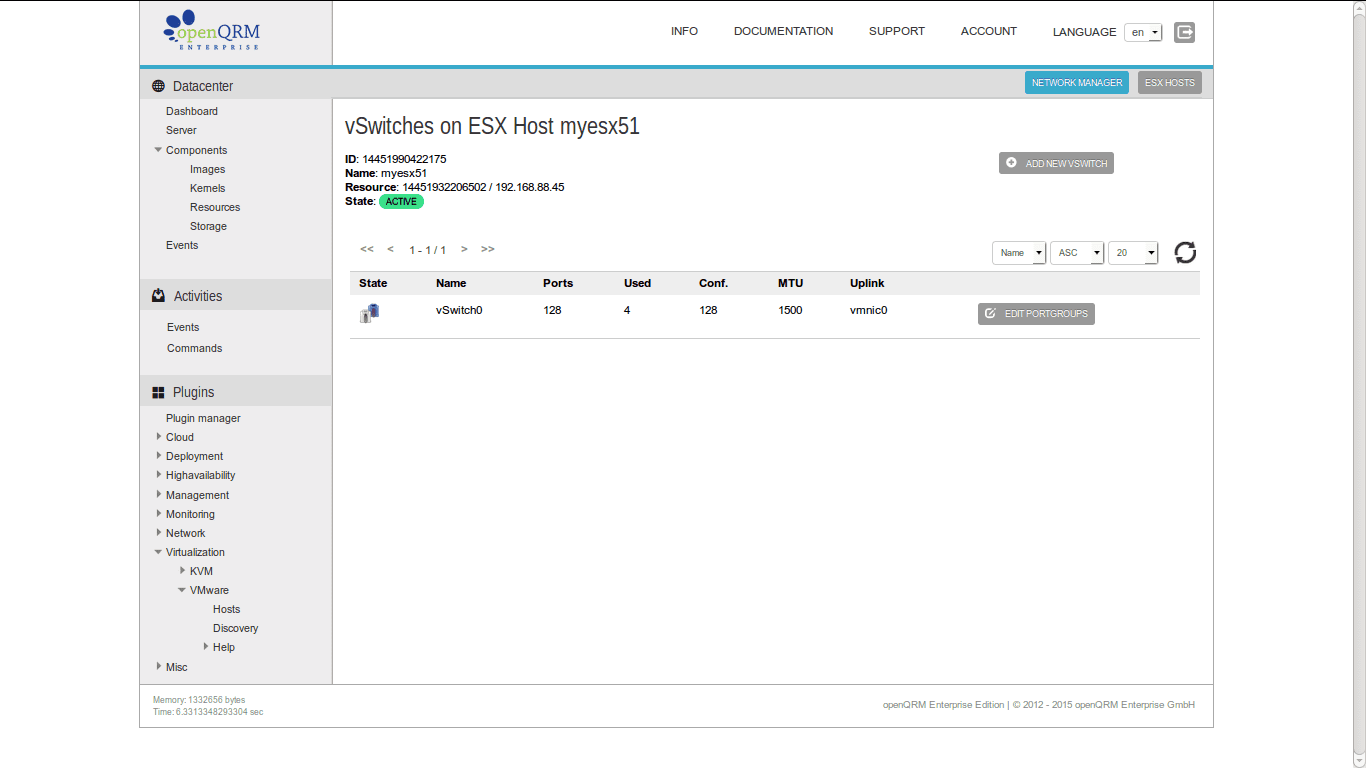
Task: Click Edit Portgroups for vSwitch0
Action: click(1036, 314)
